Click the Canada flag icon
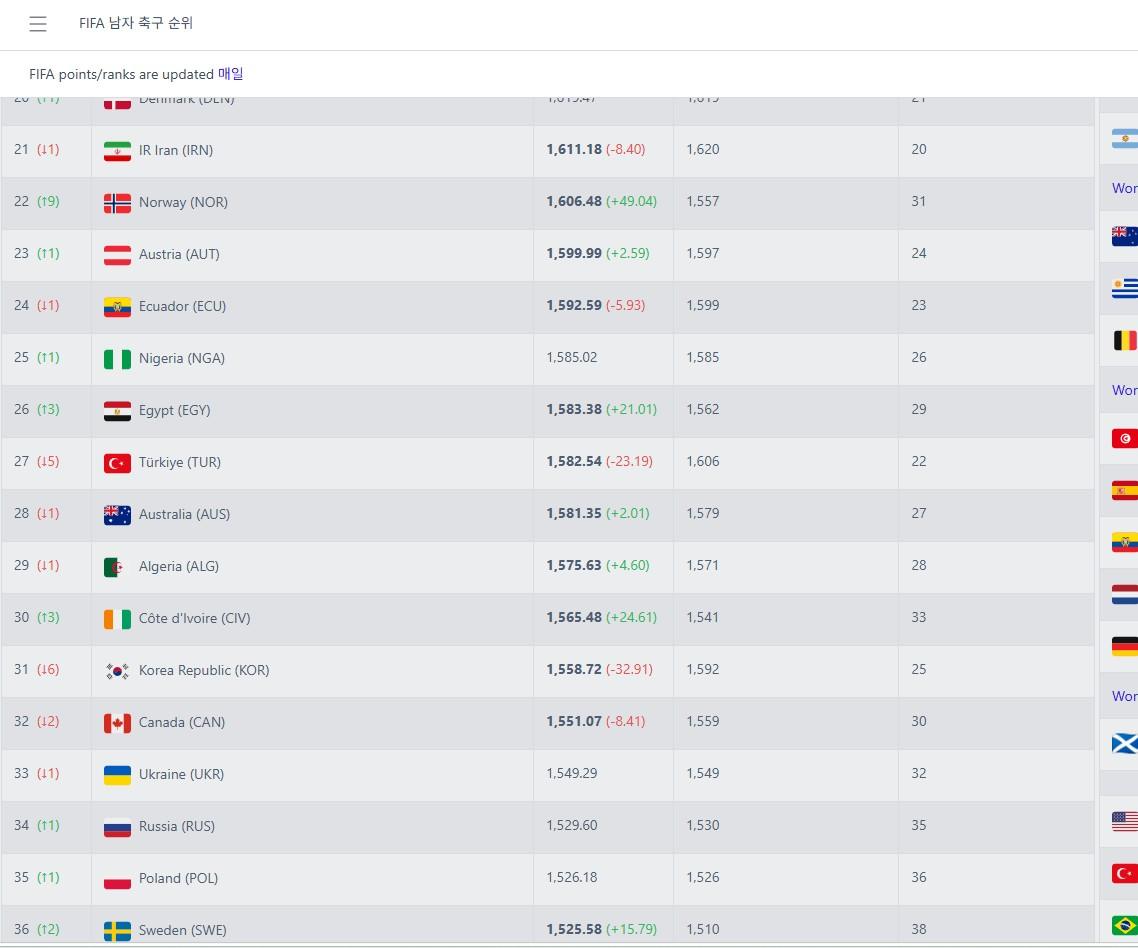Viewport: 1138px width, 948px height. click(117, 723)
